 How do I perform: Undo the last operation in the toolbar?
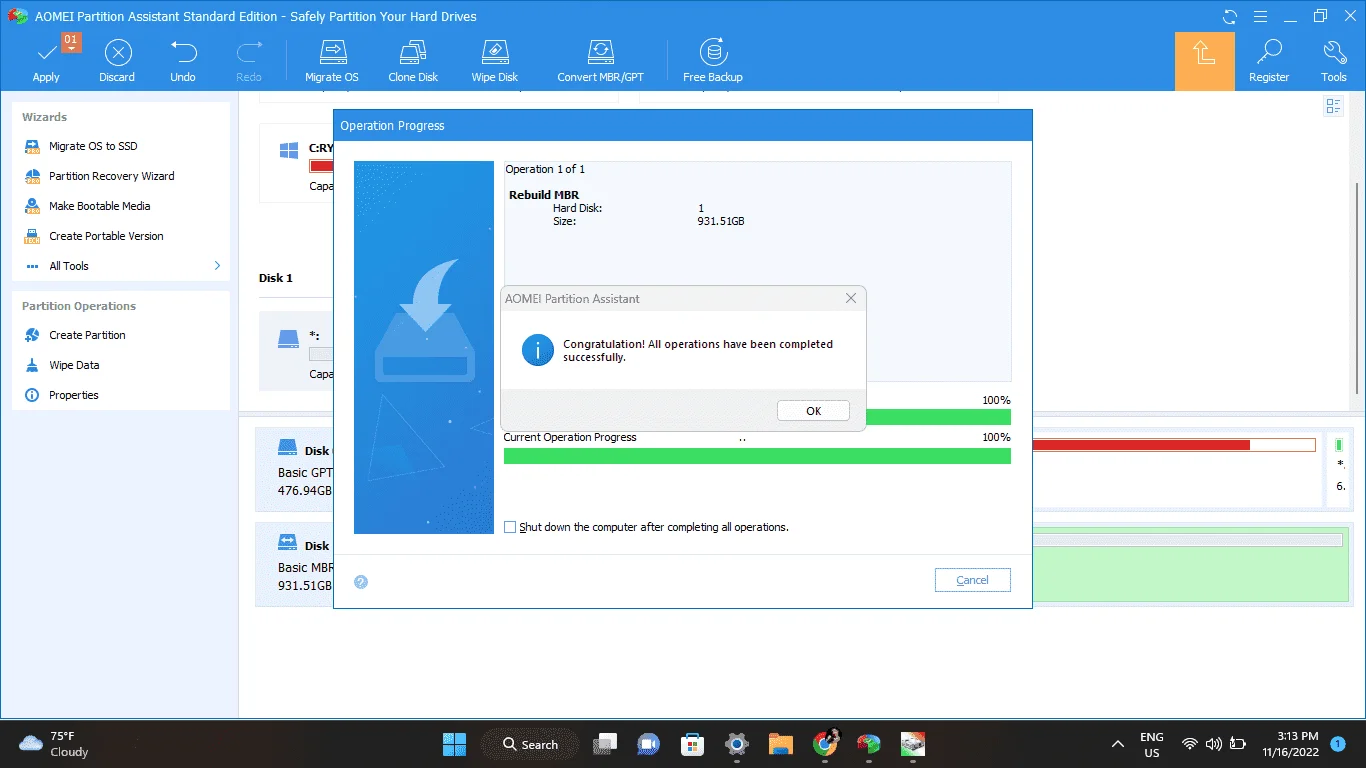183,61
